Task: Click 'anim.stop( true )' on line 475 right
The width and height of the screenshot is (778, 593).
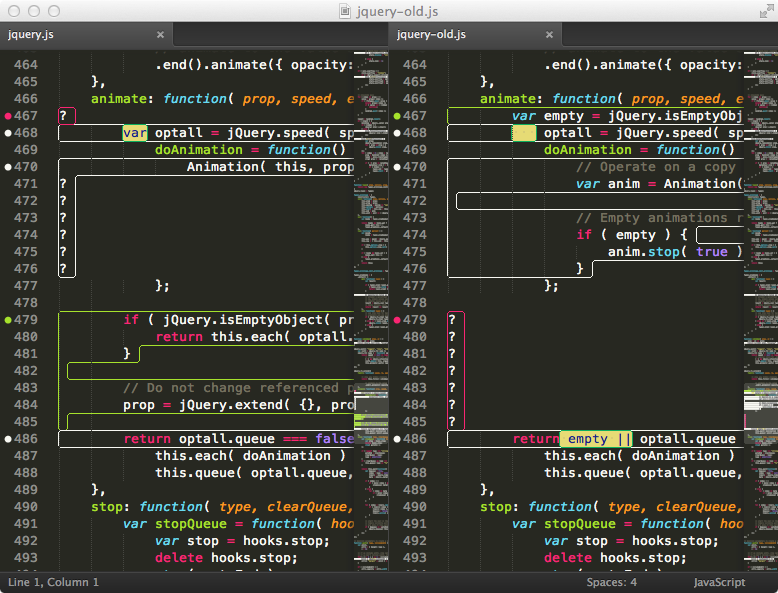Action: (675, 252)
